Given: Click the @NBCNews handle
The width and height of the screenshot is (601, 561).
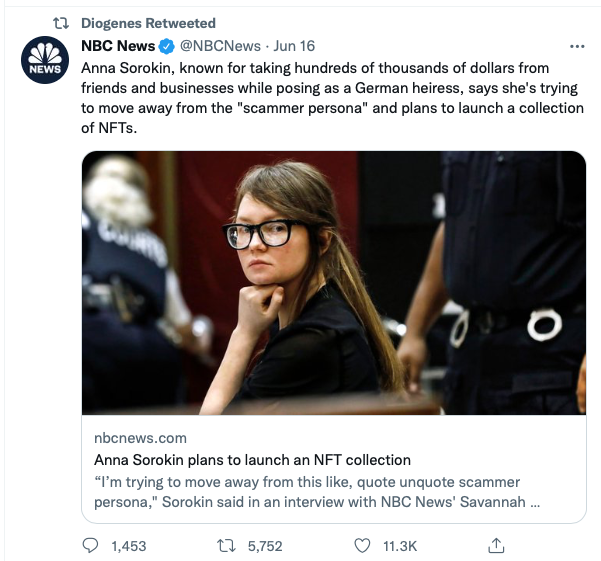Looking at the screenshot, I should (x=220, y=46).
